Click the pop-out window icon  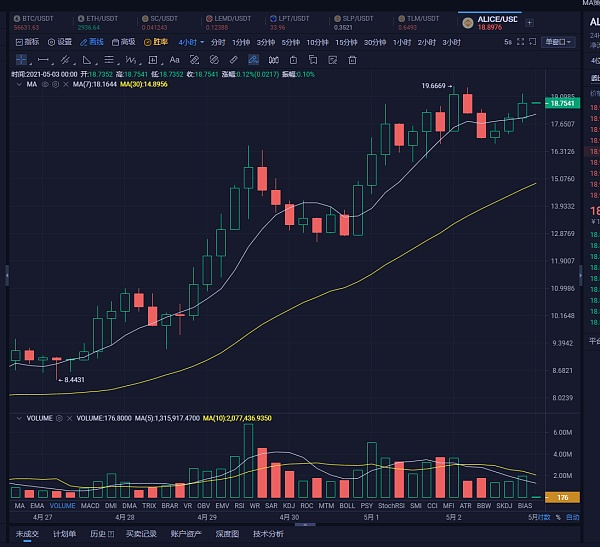[x=532, y=42]
